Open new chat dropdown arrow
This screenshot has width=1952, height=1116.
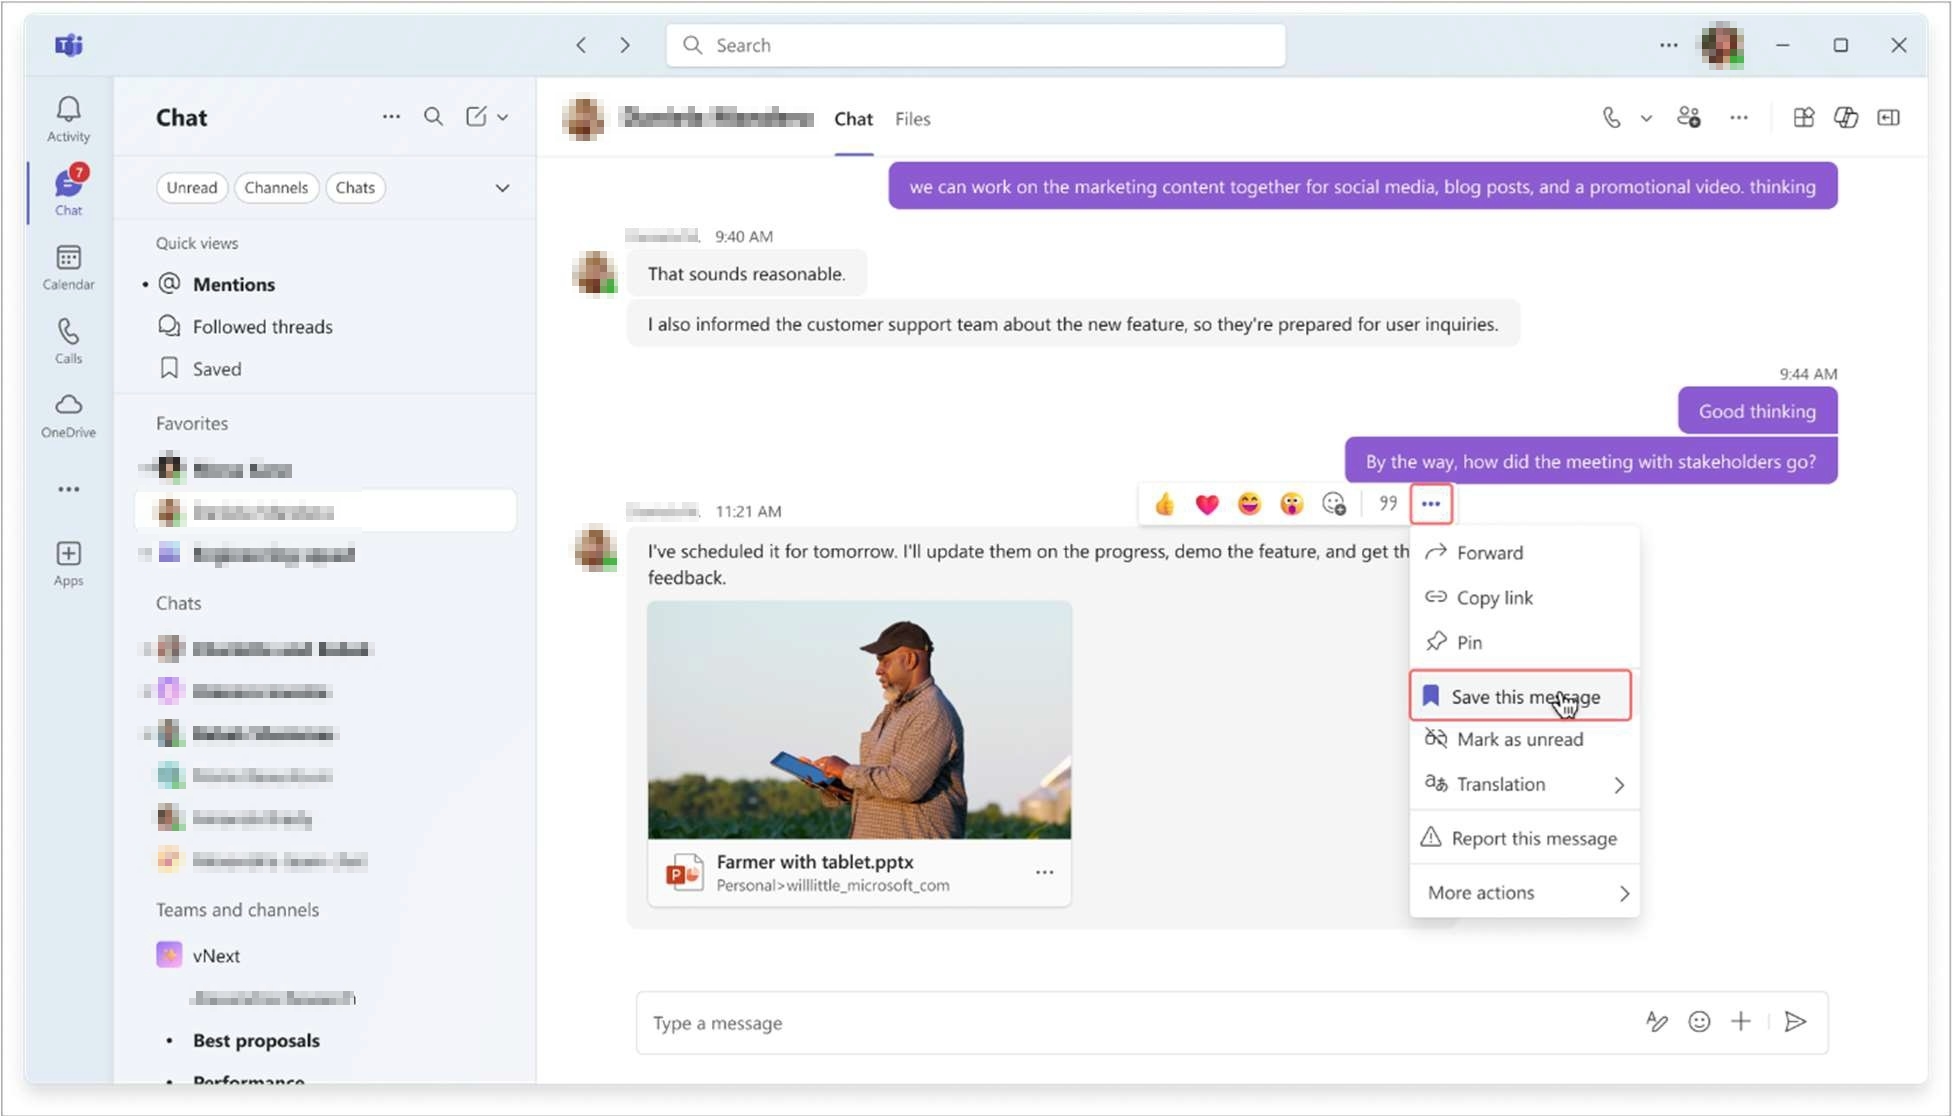click(503, 118)
